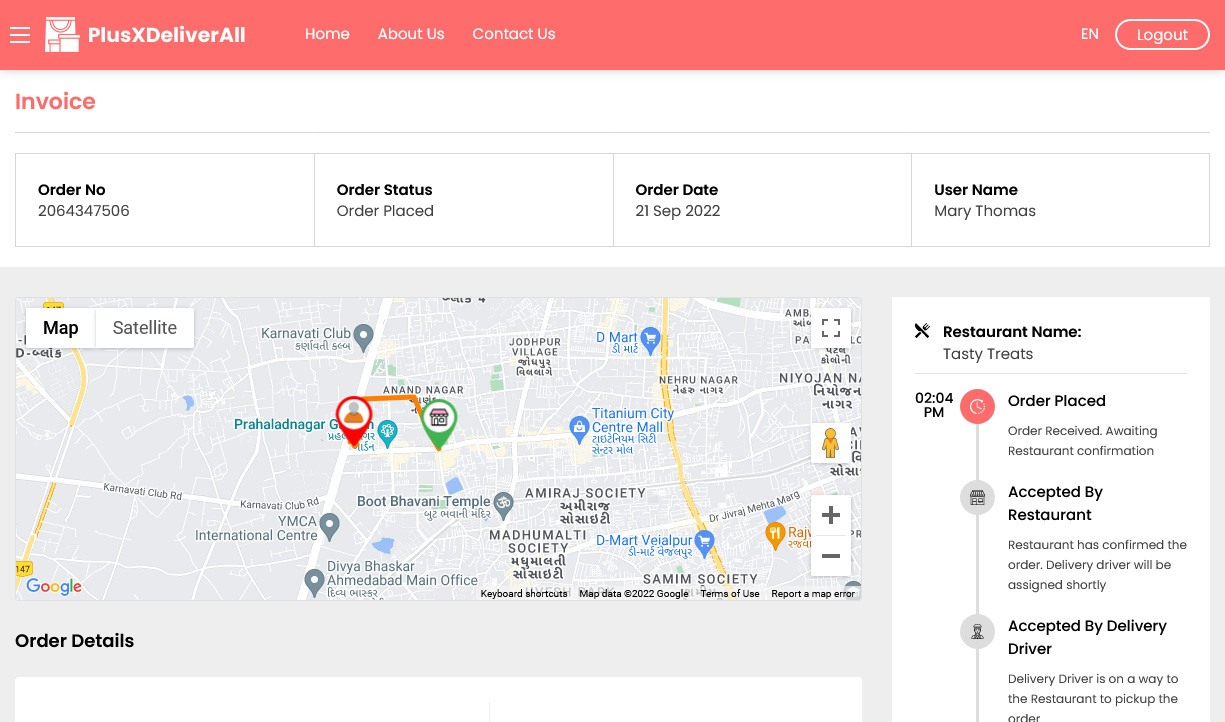The height and width of the screenshot is (722, 1225).
Task: Click the green restaurant store marker
Action: click(x=438, y=424)
